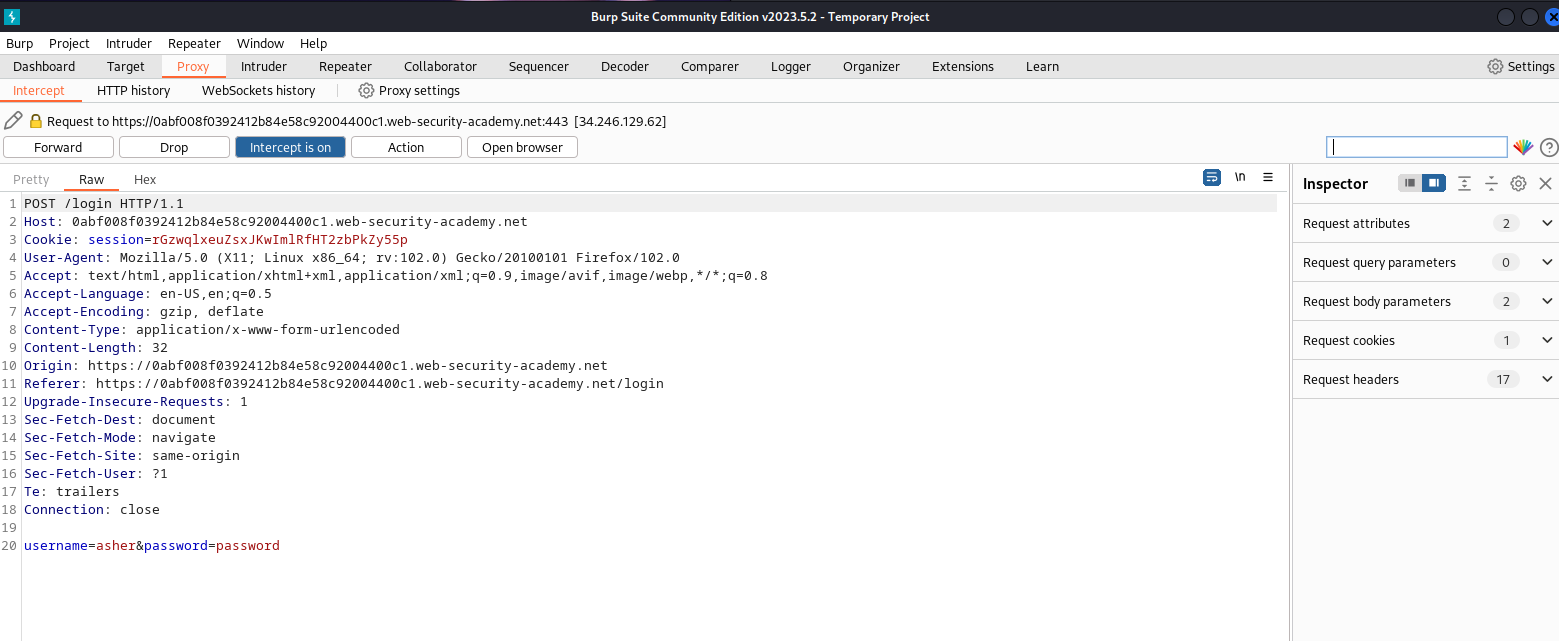
Task: Click the rainbow highlight color picker
Action: click(x=1523, y=147)
